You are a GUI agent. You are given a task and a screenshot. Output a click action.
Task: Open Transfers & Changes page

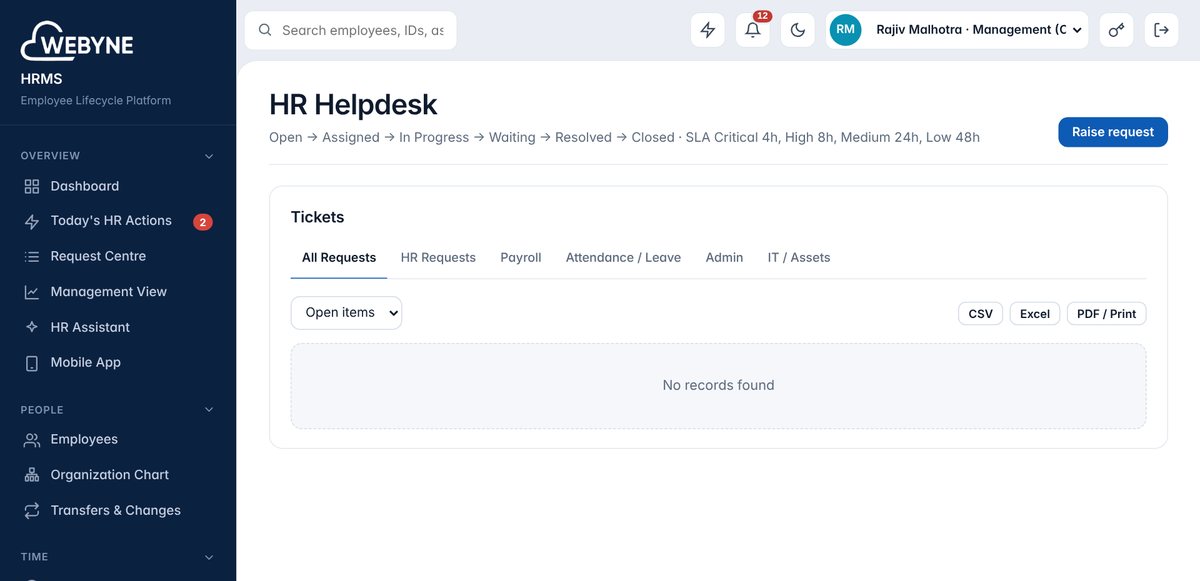(x=118, y=511)
